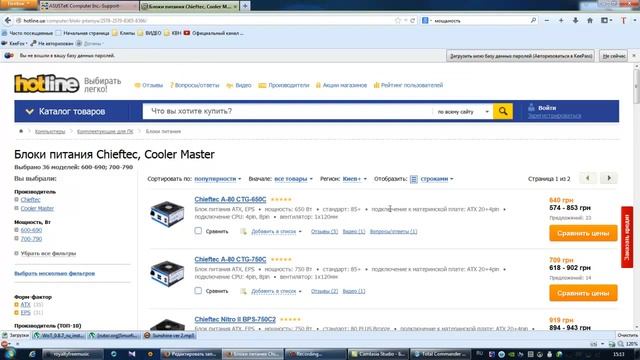Open the Chieftec A-80 CTG-750C product thumbnail
Image resolution: width=640 pixels, height=360 pixels.
click(167, 273)
